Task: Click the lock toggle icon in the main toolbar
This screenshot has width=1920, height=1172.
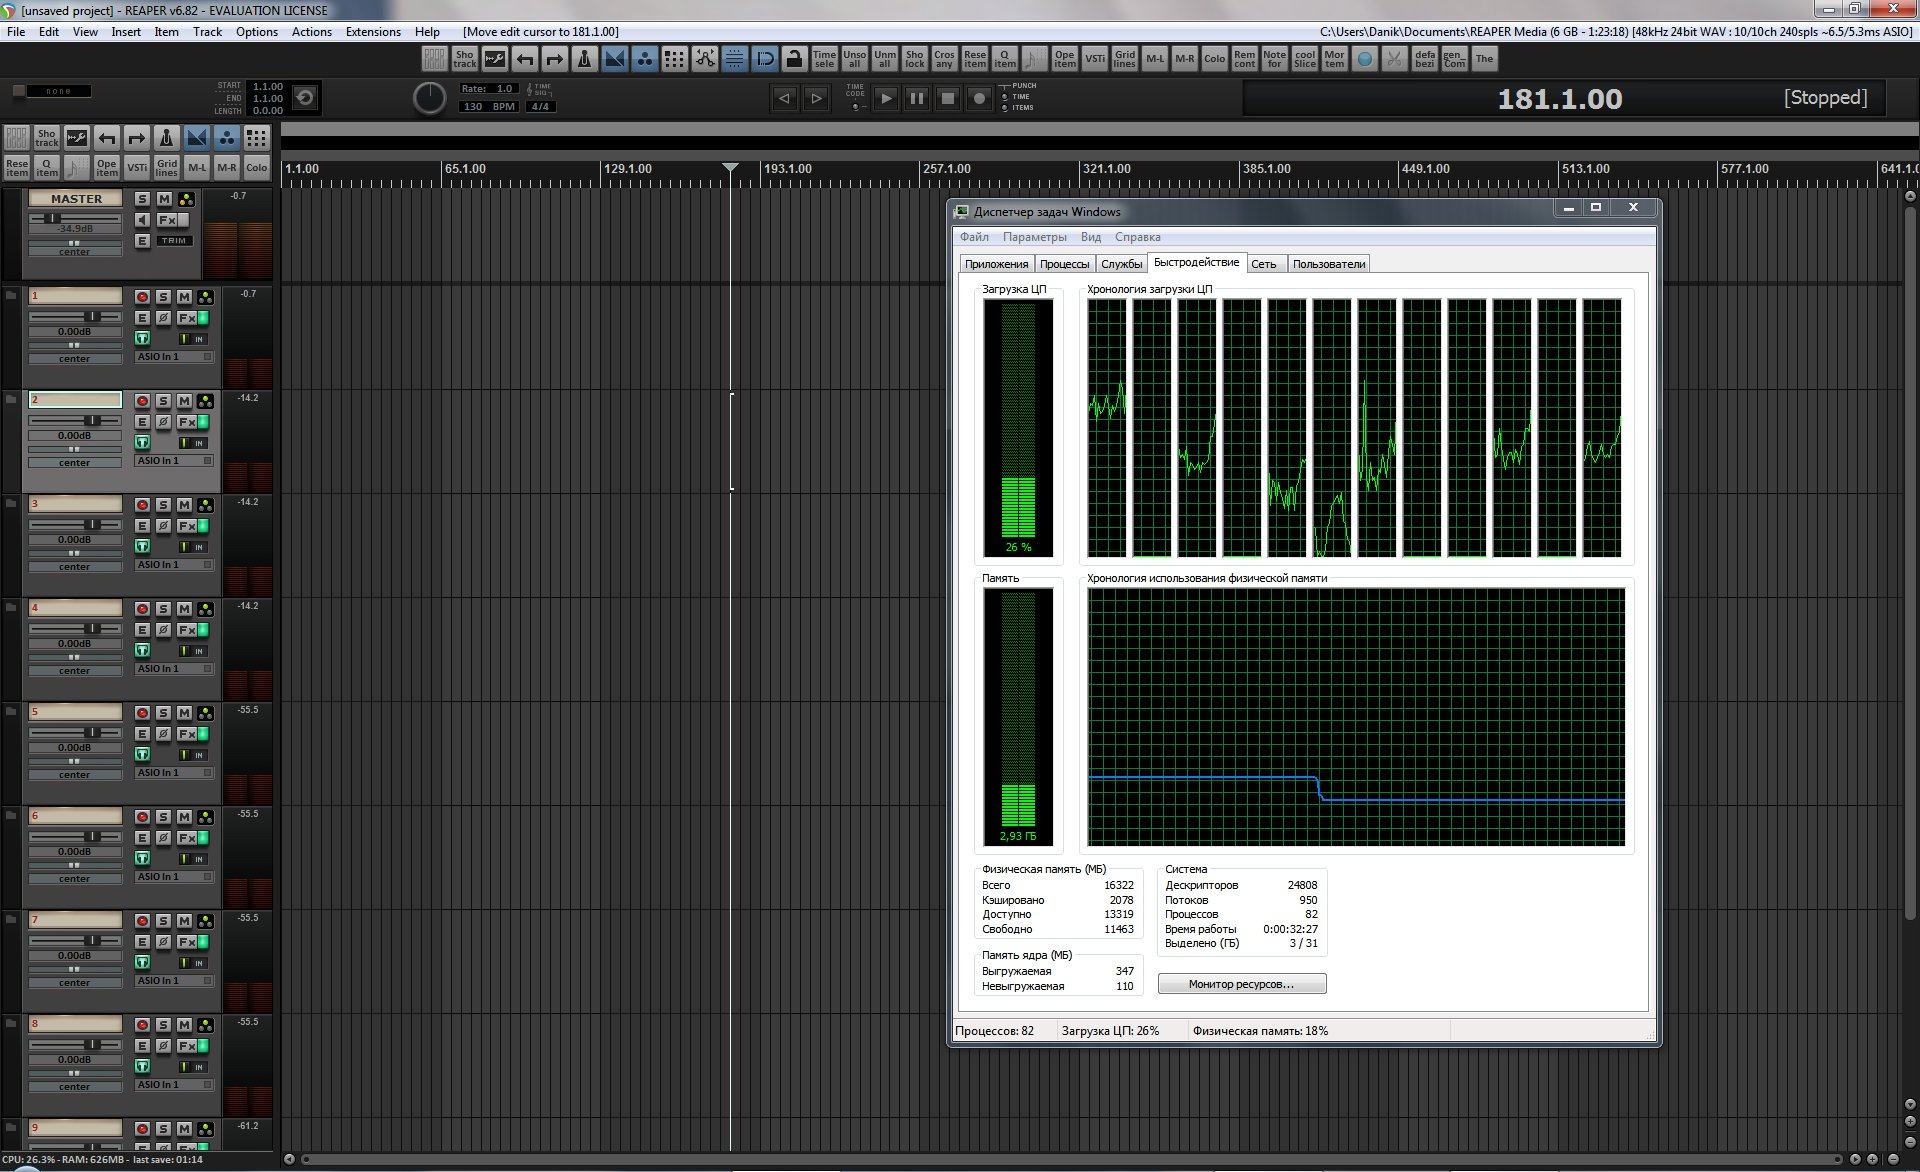Action: pos(794,59)
